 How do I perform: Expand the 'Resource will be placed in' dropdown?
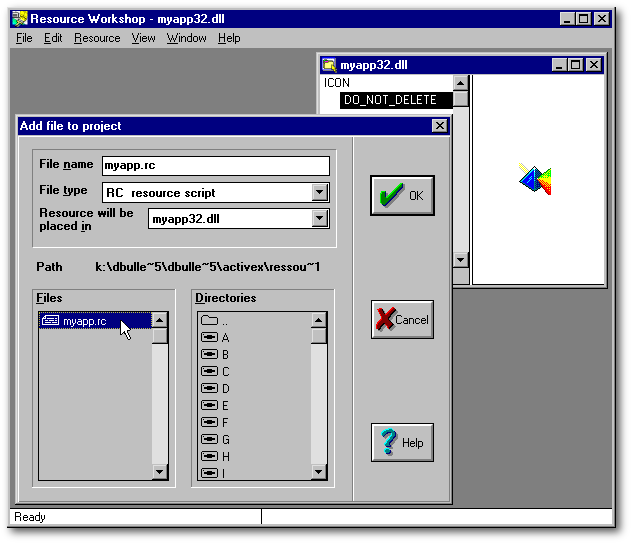(x=320, y=219)
